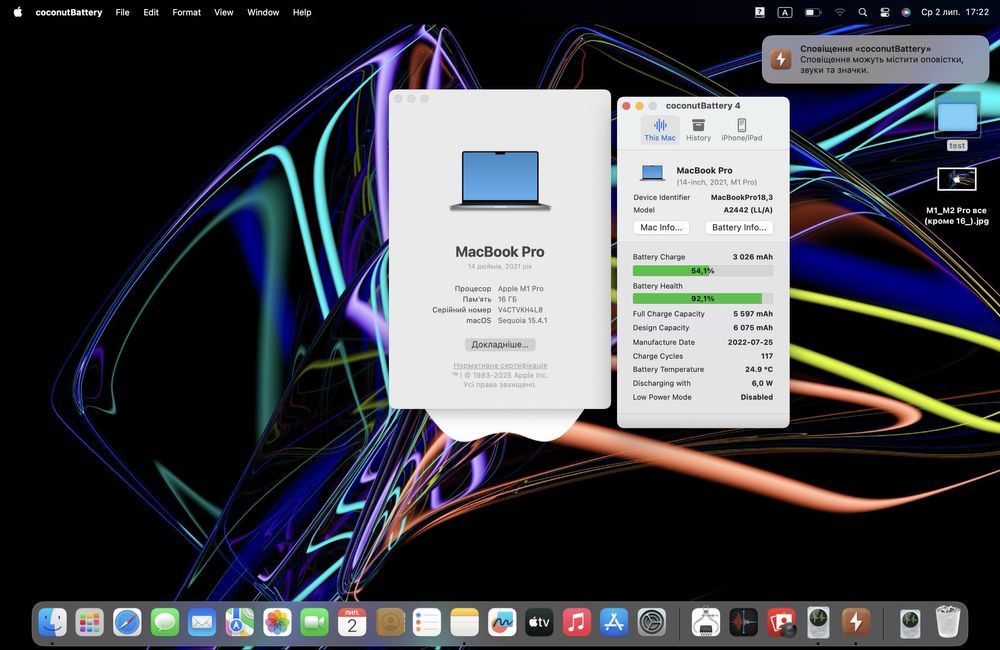The image size is (1000, 650).
Task: Open Apple TV from the Dock
Action: [539, 622]
